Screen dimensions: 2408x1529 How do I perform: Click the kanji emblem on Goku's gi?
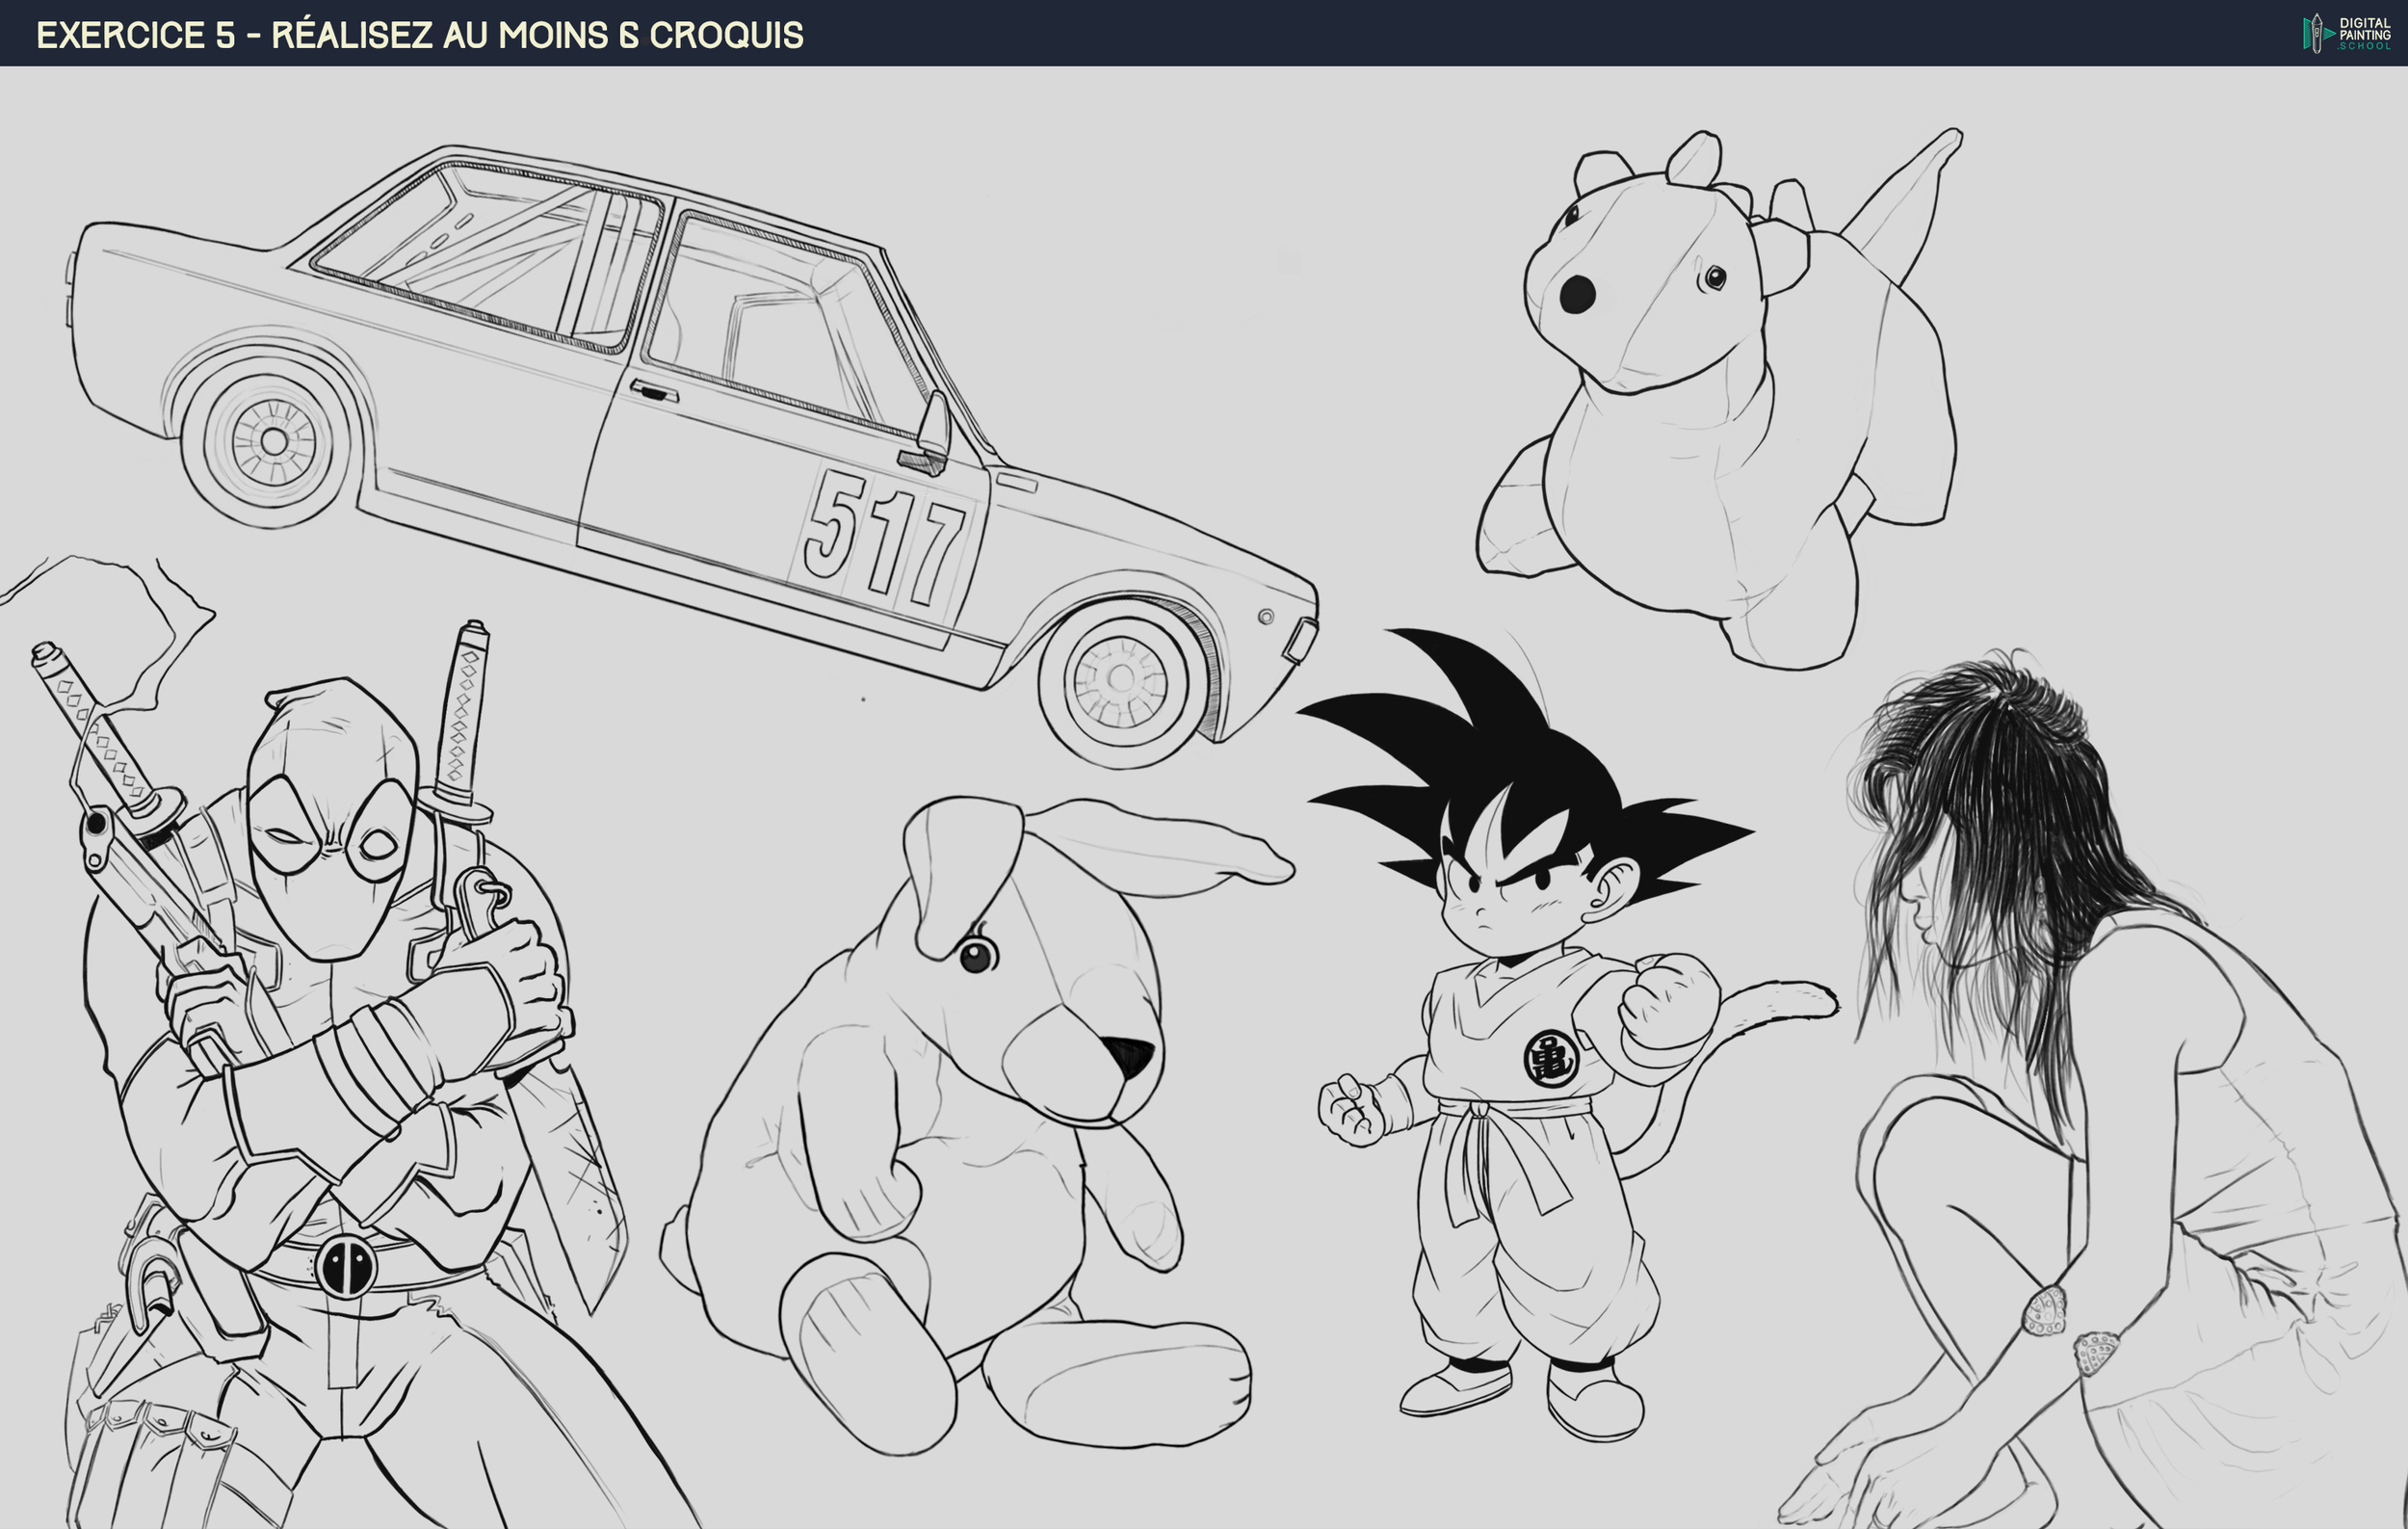click(x=1550, y=1059)
